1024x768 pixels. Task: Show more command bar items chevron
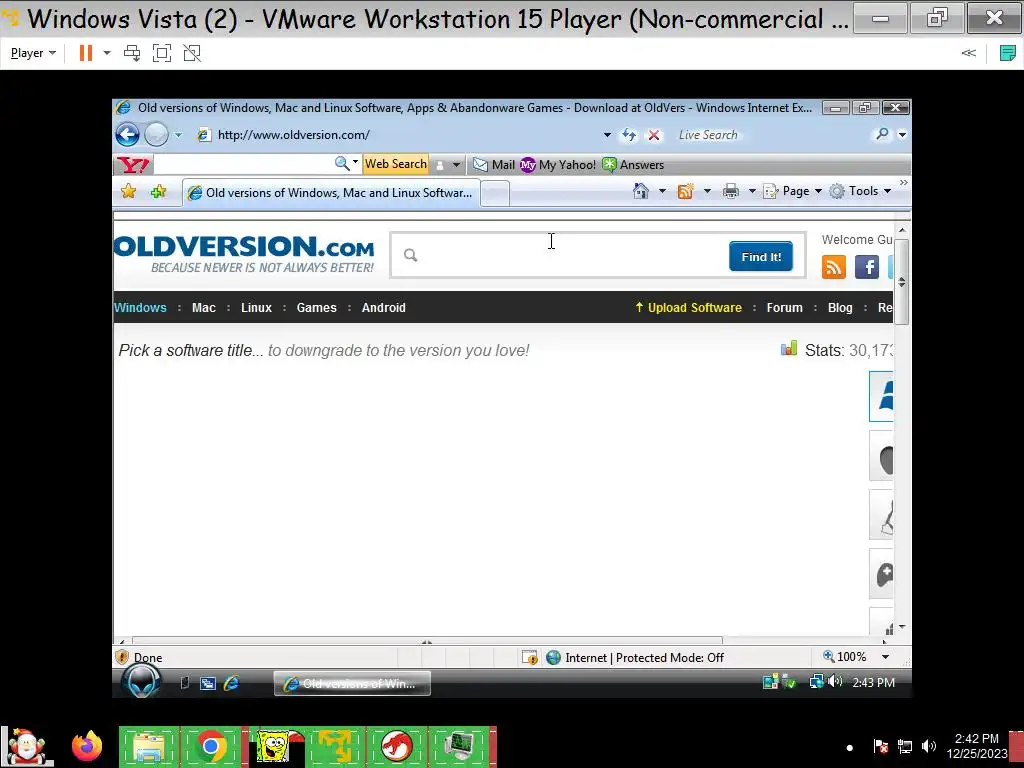(x=903, y=183)
